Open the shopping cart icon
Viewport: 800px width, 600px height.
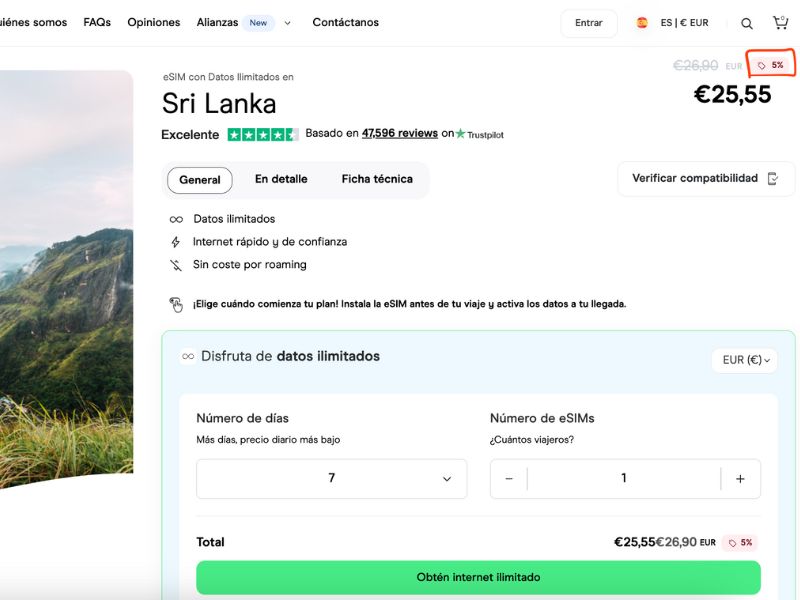tap(782, 22)
